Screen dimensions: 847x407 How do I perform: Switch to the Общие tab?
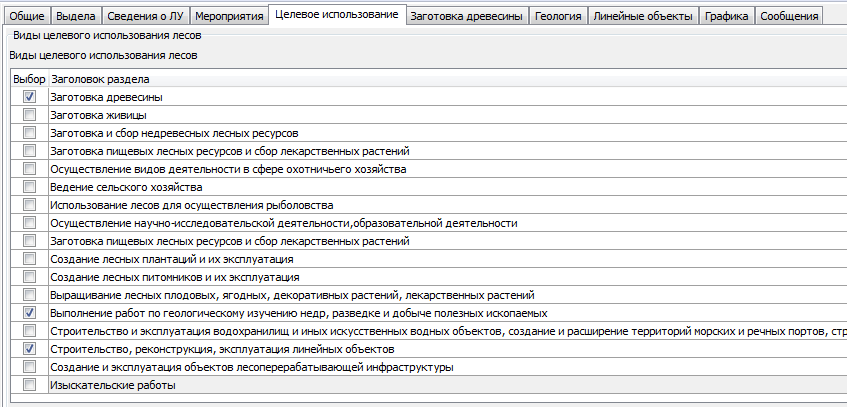(27, 16)
